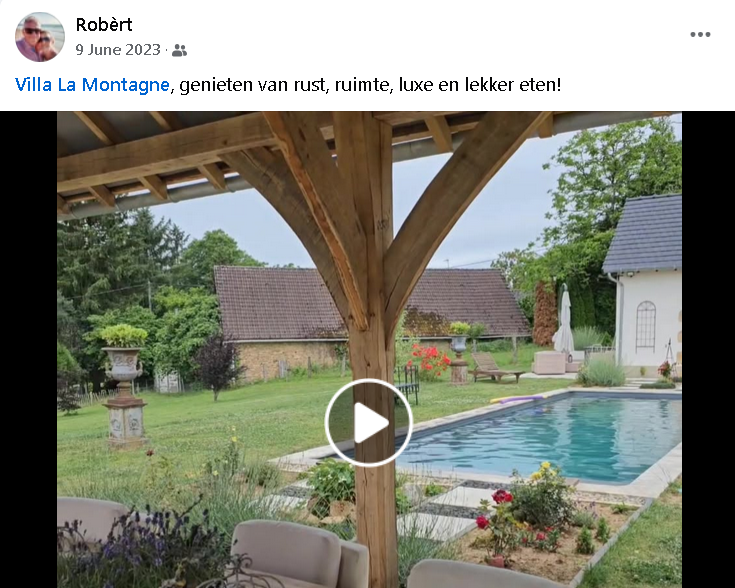
Task: Click the wooden pergola roof beams in the video
Action: (300, 155)
